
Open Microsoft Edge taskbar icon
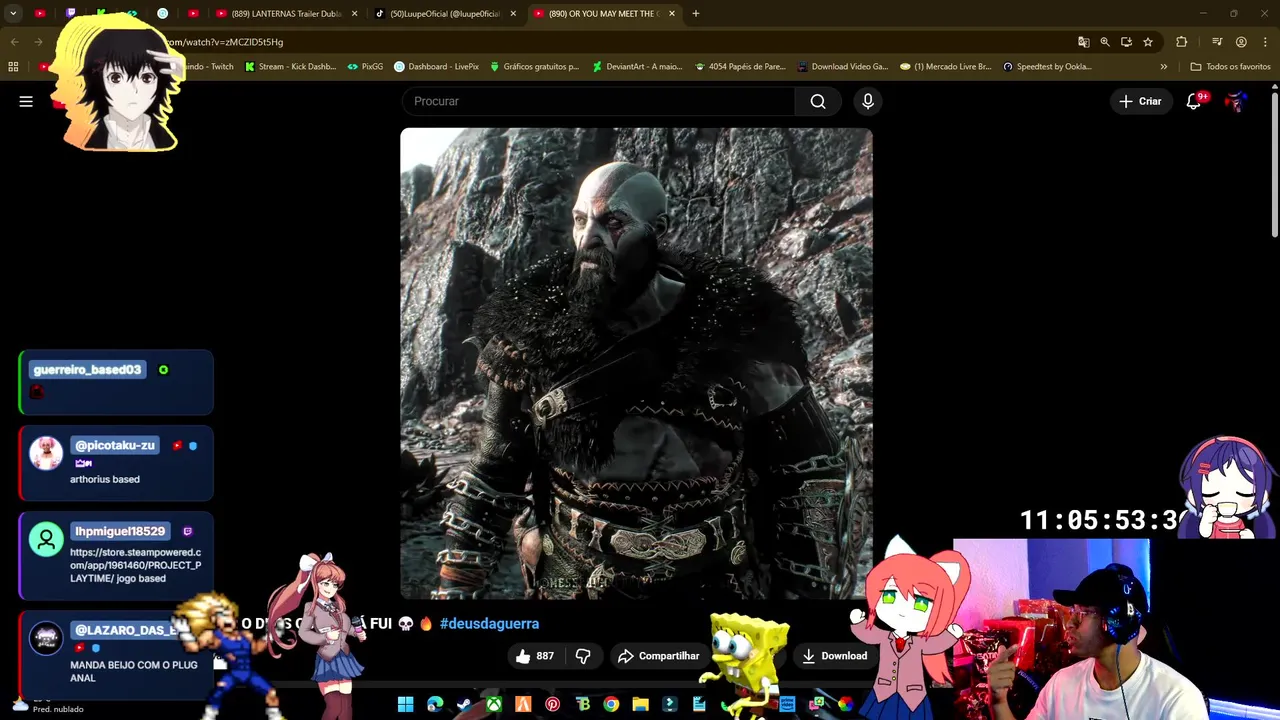point(435,705)
